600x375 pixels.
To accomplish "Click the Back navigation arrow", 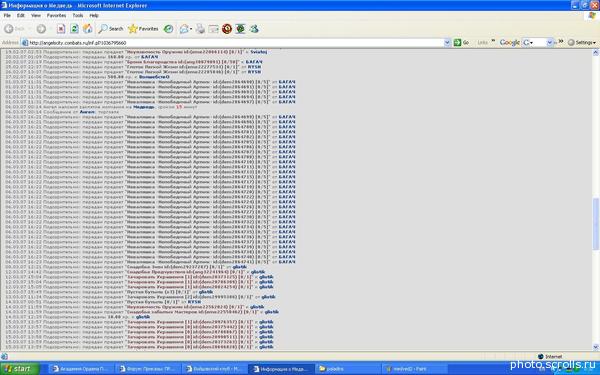I will point(9,29).
